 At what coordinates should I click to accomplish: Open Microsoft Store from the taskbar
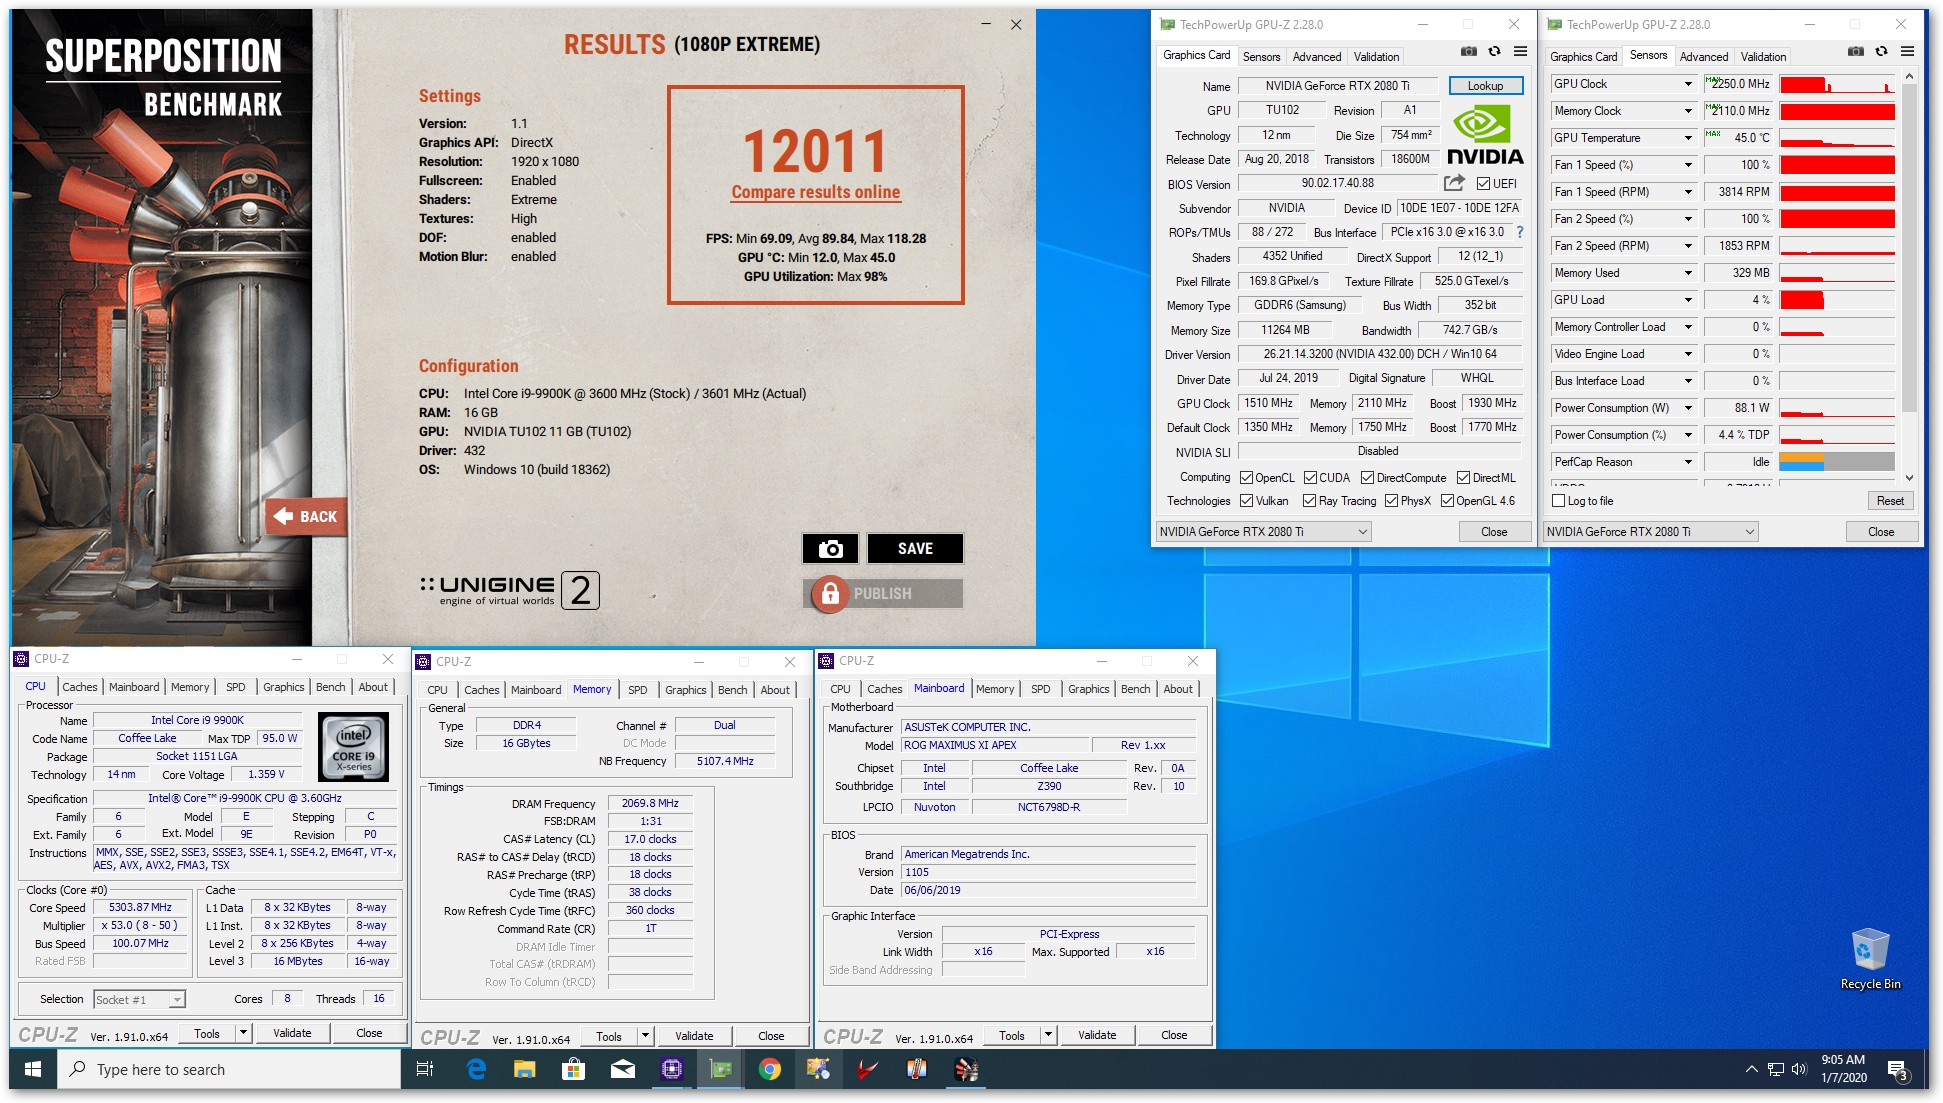[x=573, y=1069]
